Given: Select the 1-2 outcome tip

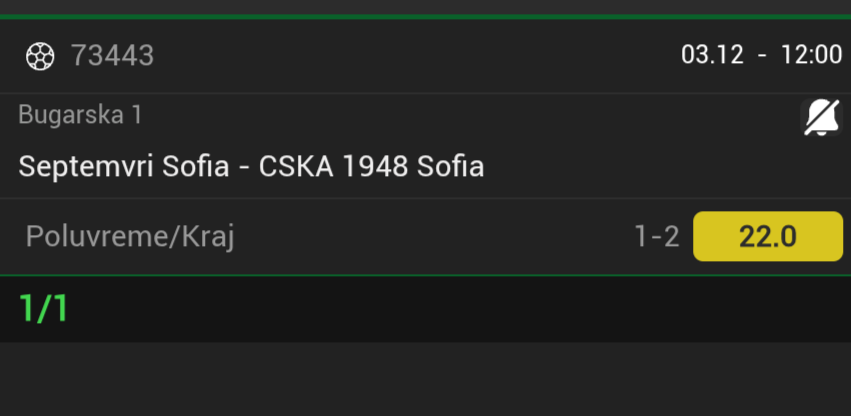Looking at the screenshot, I should (656, 237).
